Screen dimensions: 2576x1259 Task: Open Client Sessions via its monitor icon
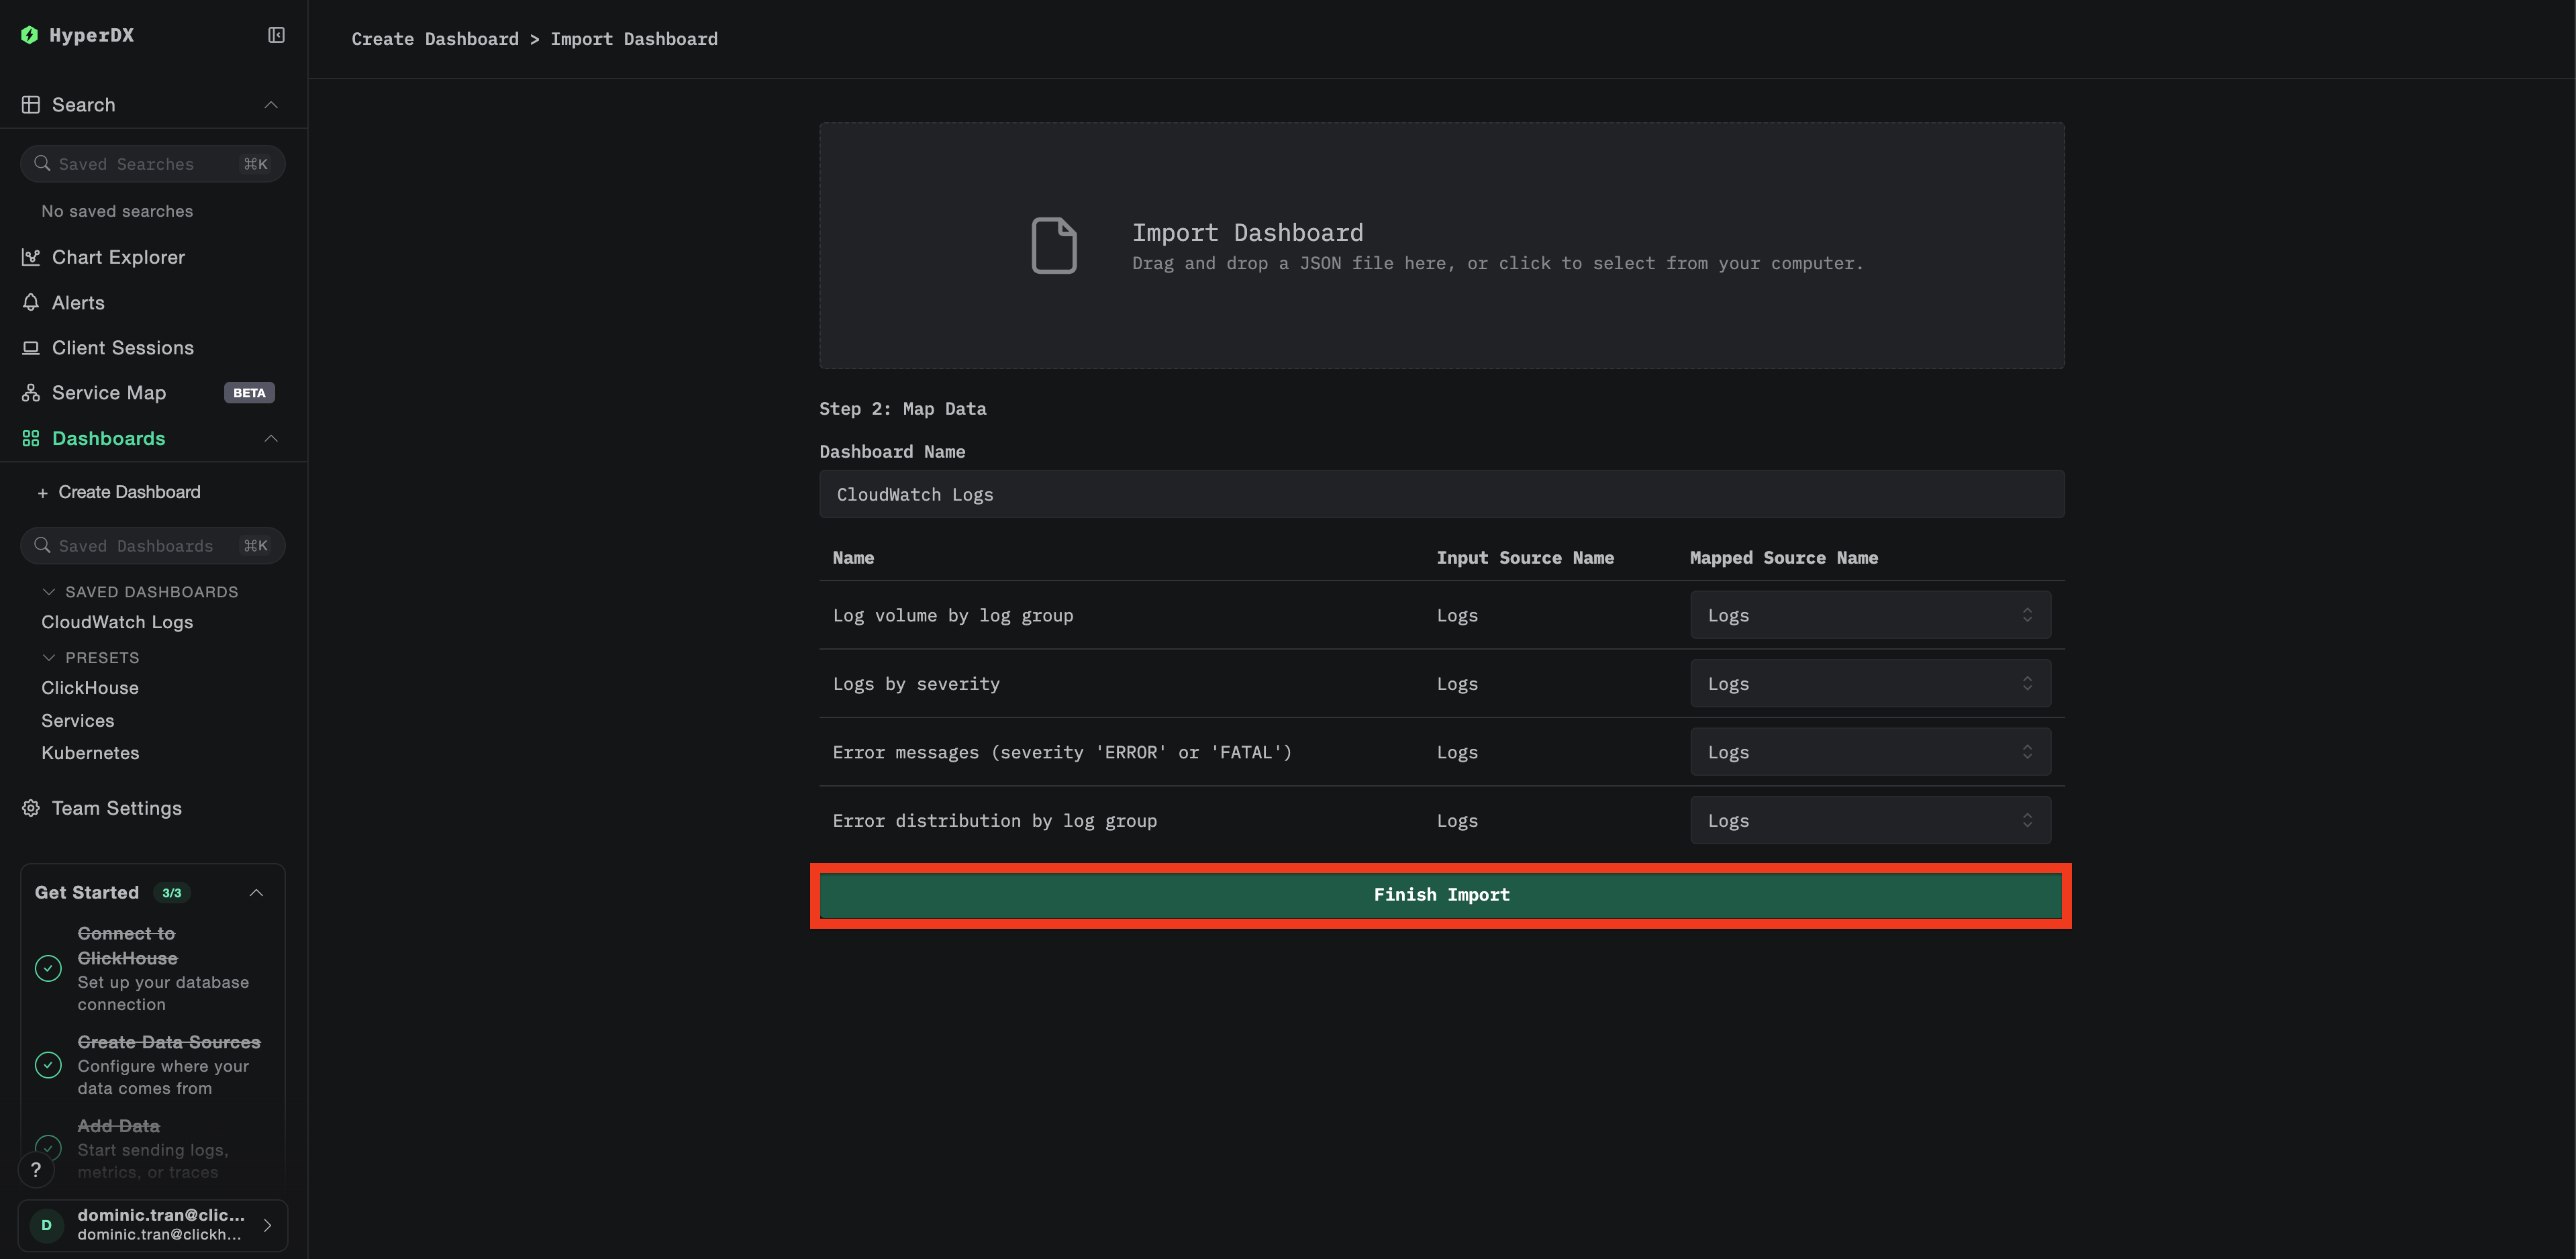(30, 347)
